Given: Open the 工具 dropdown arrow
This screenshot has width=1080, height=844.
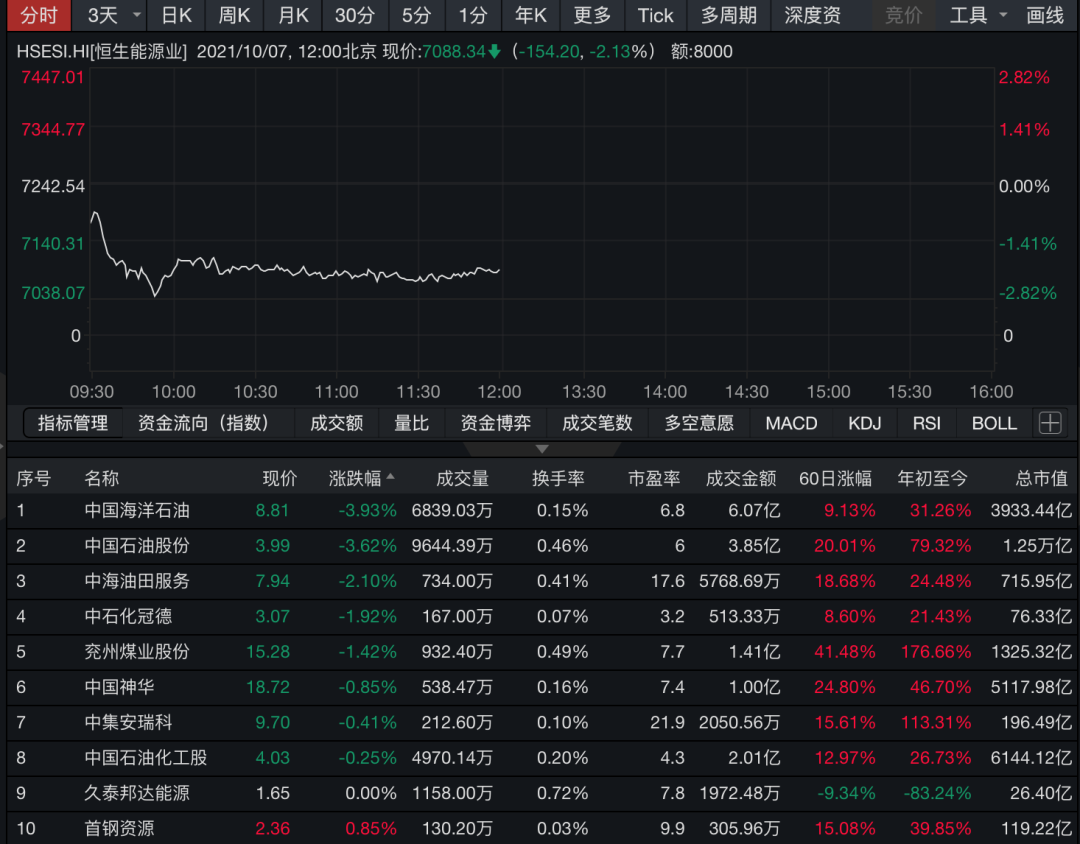Looking at the screenshot, I should [1003, 15].
